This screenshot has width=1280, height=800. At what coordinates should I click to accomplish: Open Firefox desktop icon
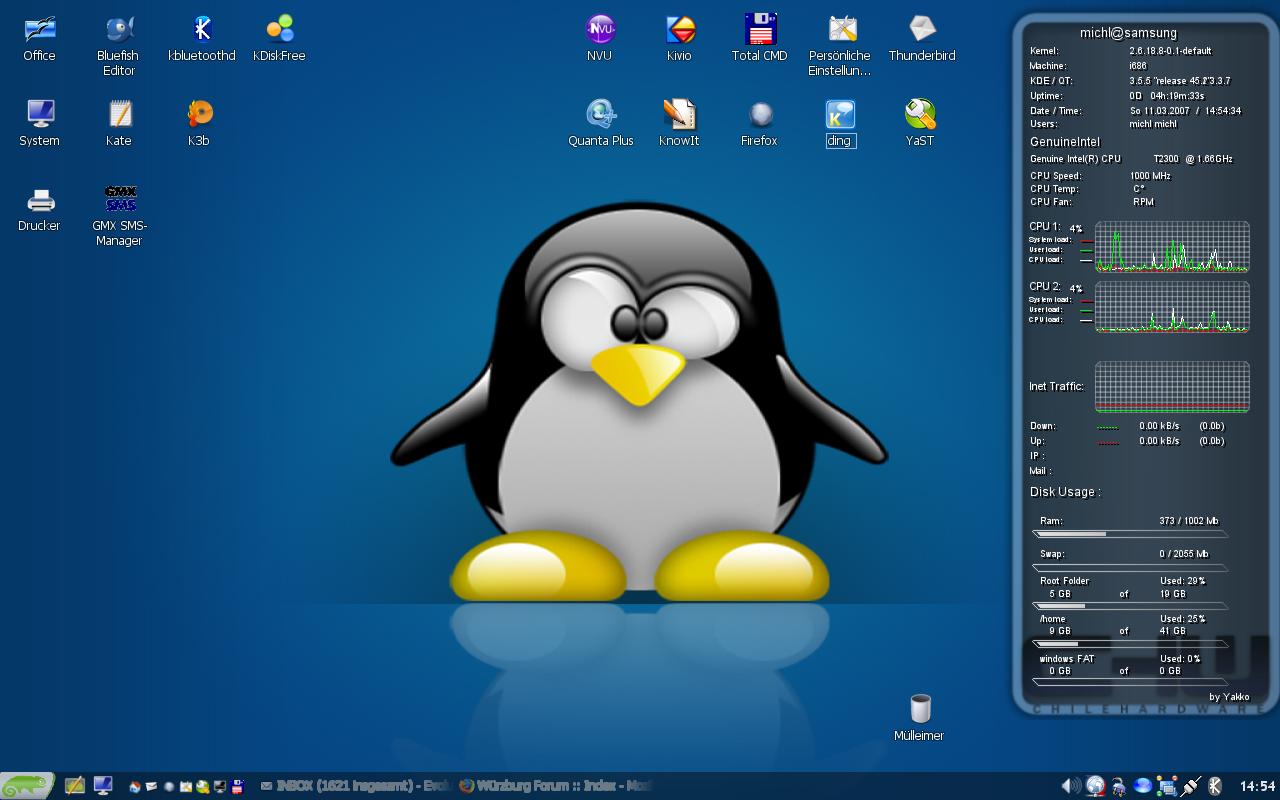pos(760,124)
